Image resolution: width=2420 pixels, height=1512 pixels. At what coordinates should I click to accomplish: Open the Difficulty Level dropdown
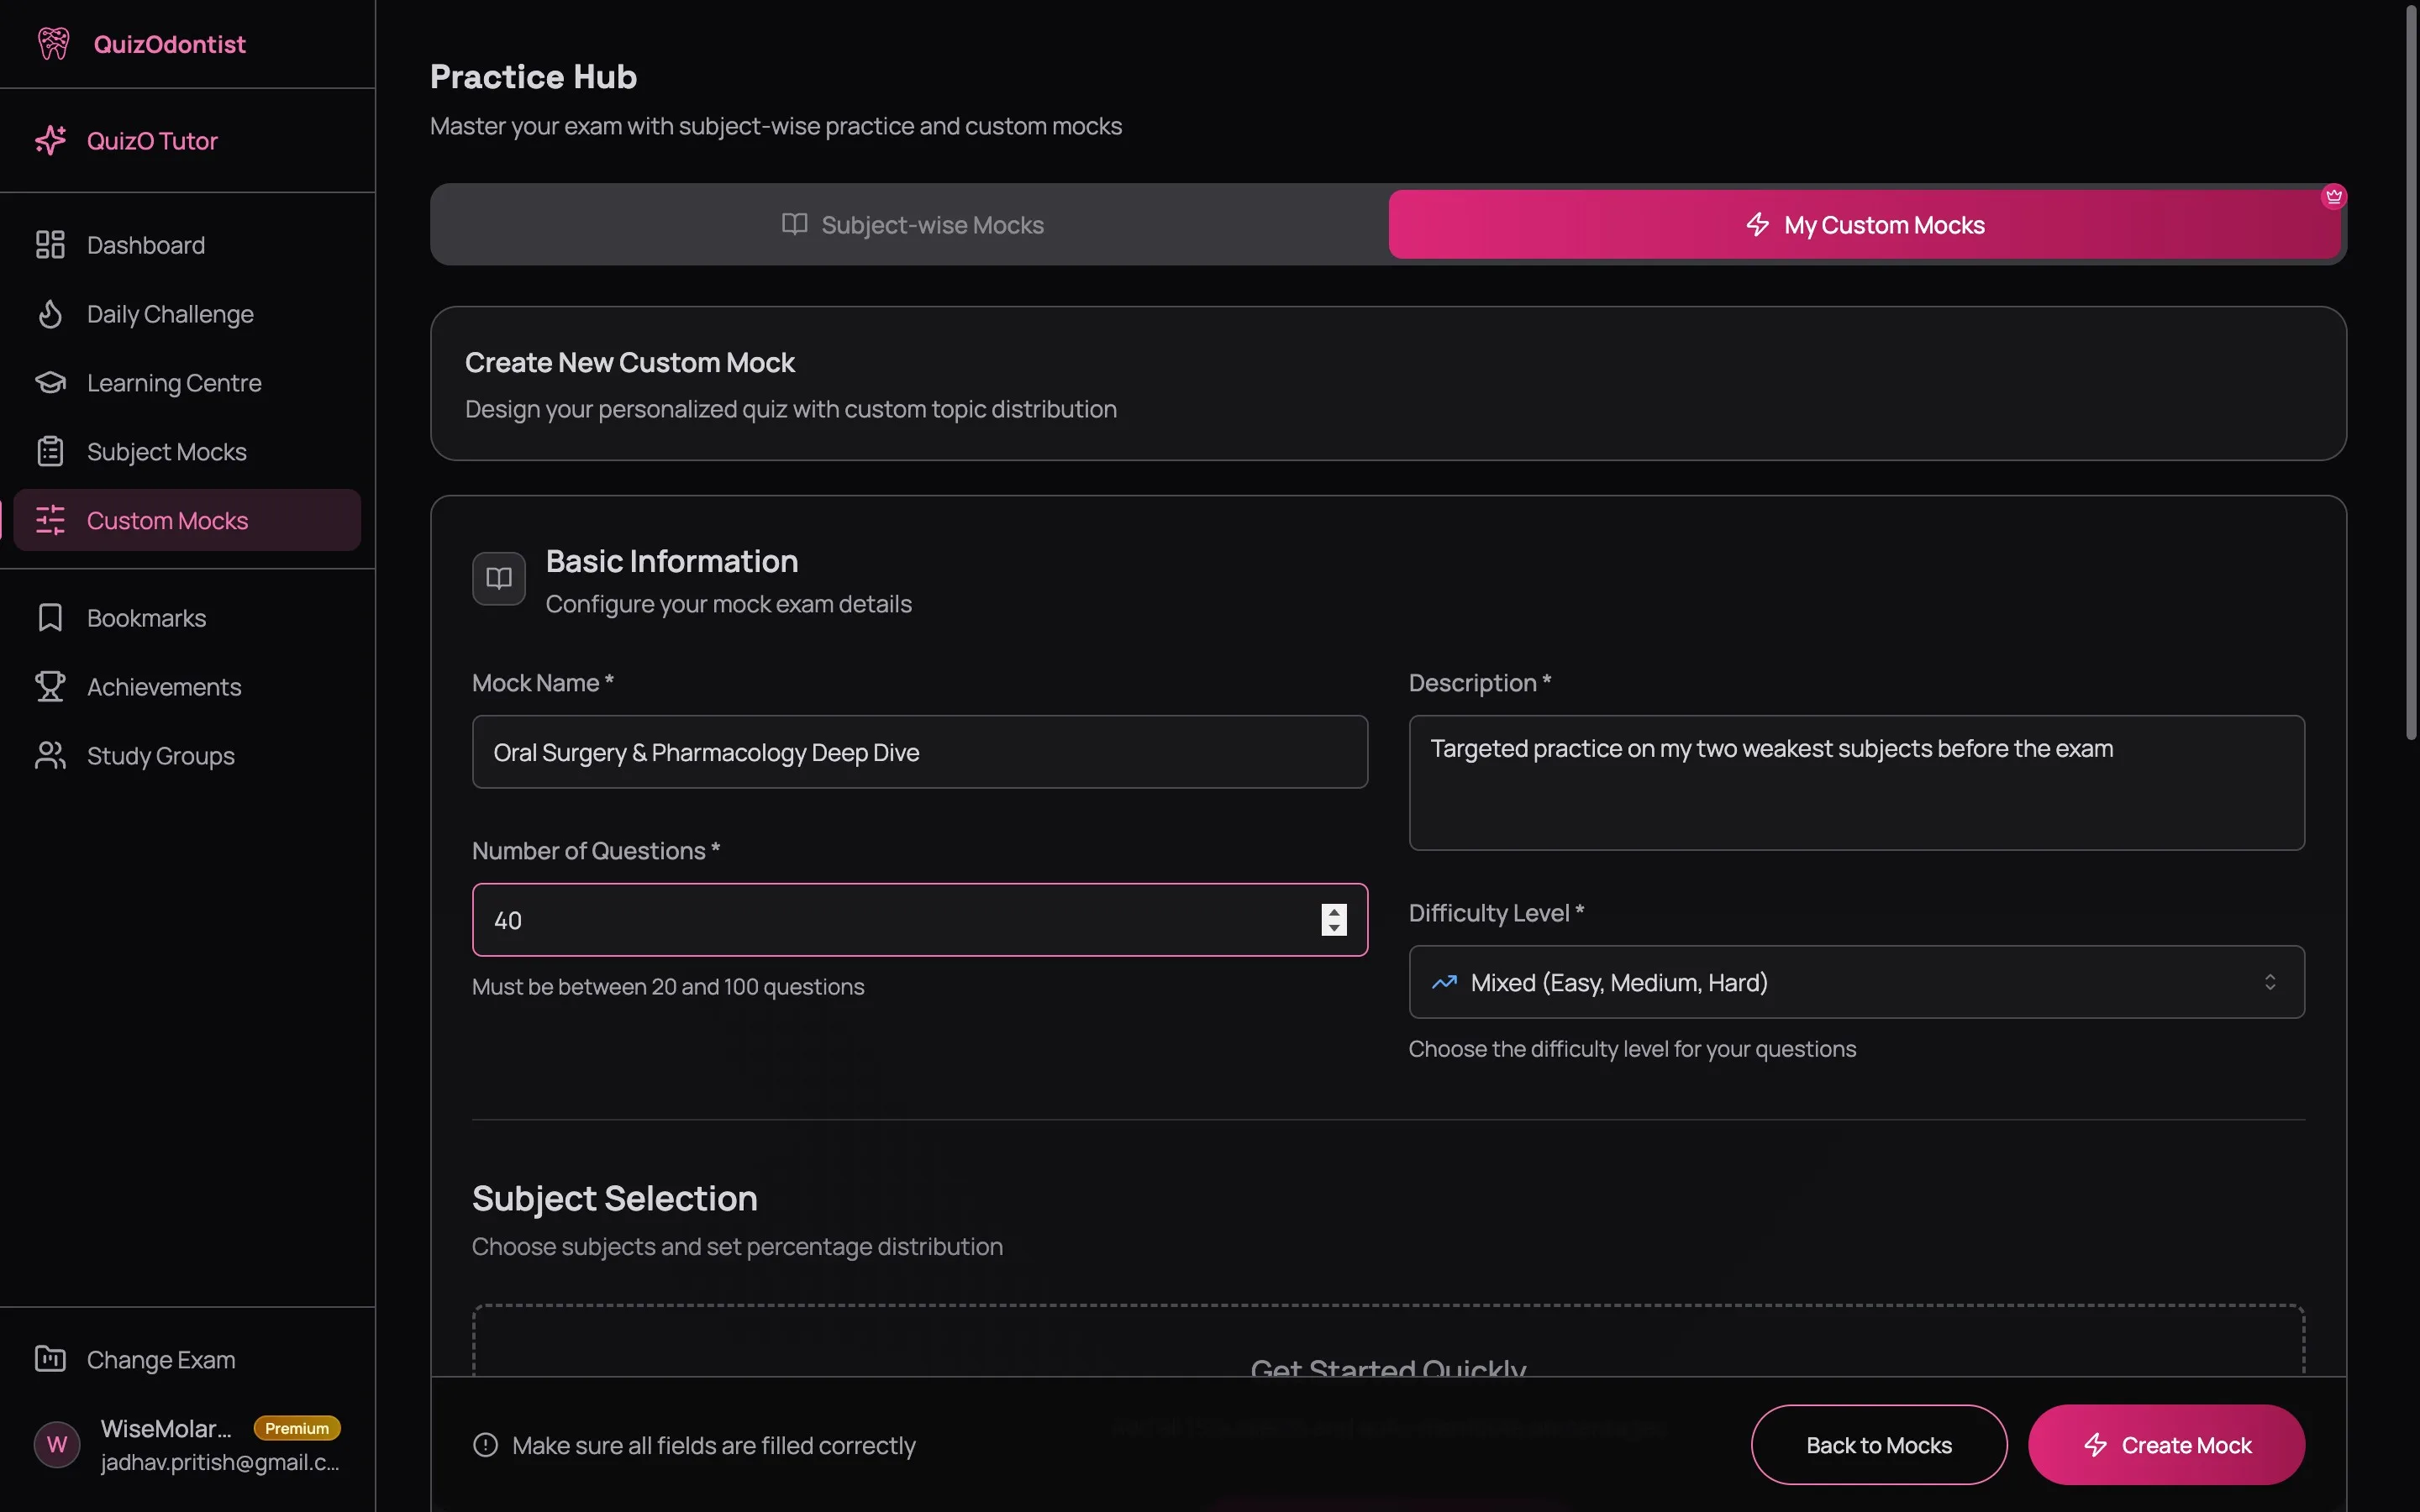point(1855,982)
